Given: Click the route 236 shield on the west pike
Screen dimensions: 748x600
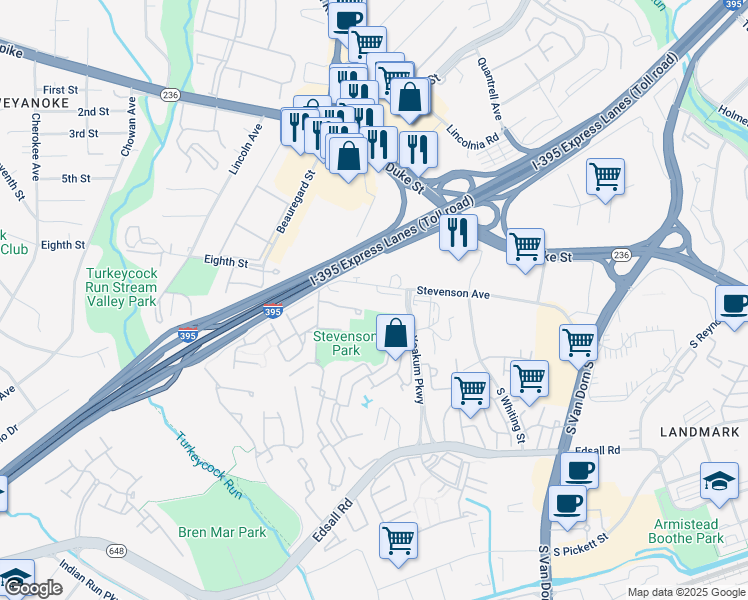Looking at the screenshot, I should tap(170, 94).
